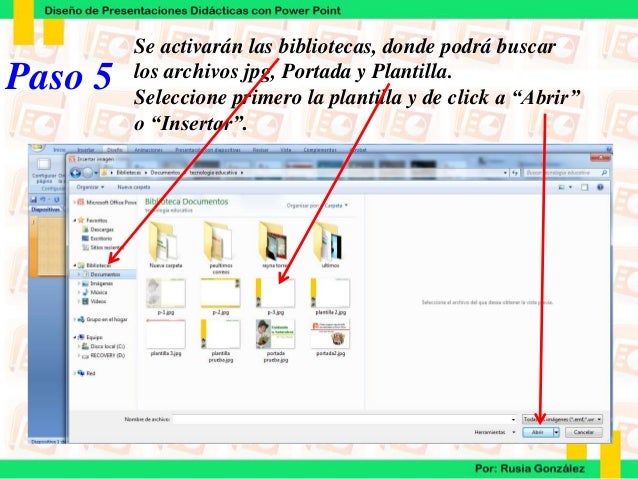Select RECOVERY (D:) drive

pos(103,355)
